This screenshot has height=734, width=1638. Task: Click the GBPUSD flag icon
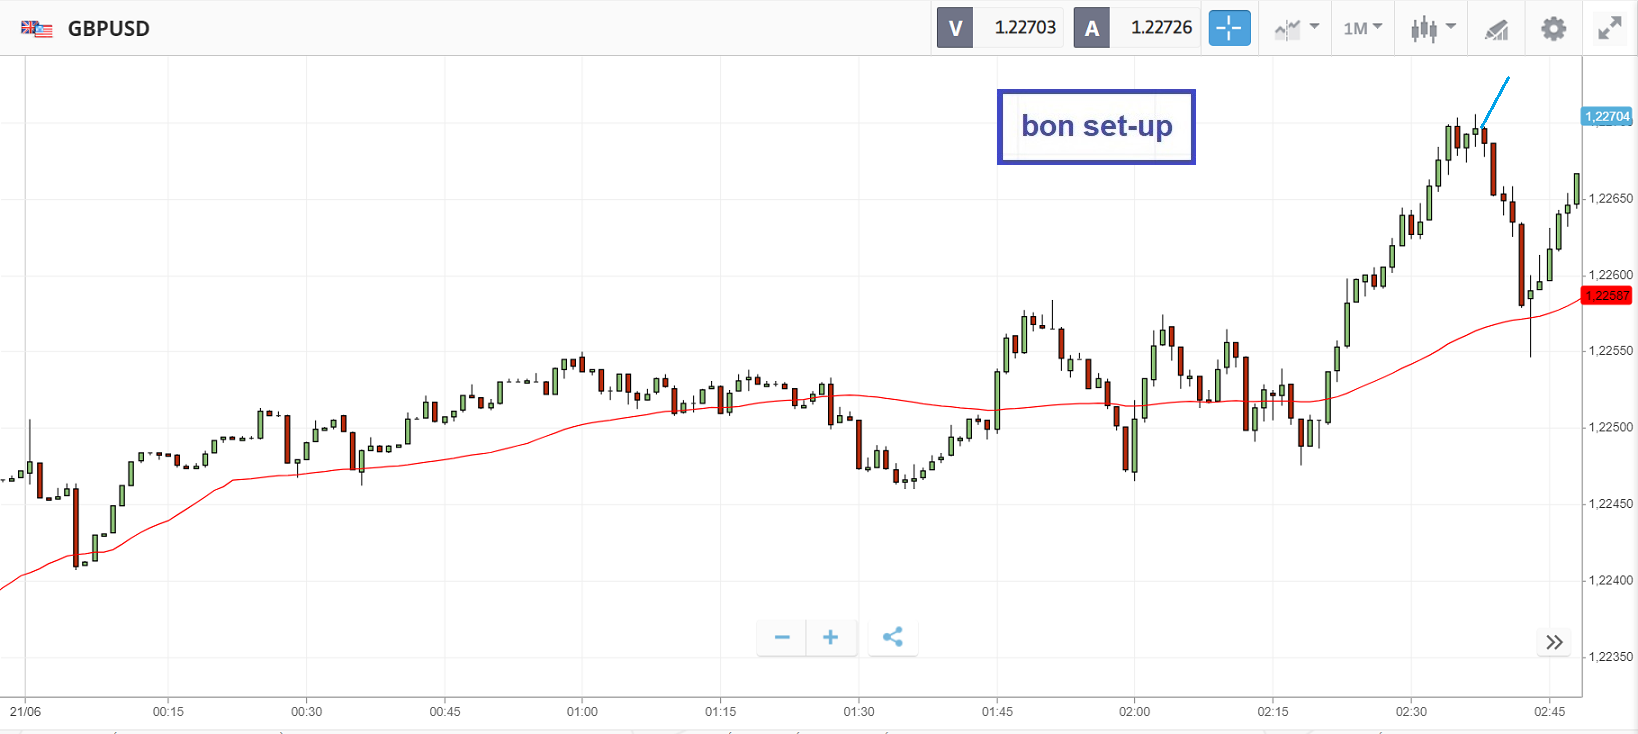point(37,29)
